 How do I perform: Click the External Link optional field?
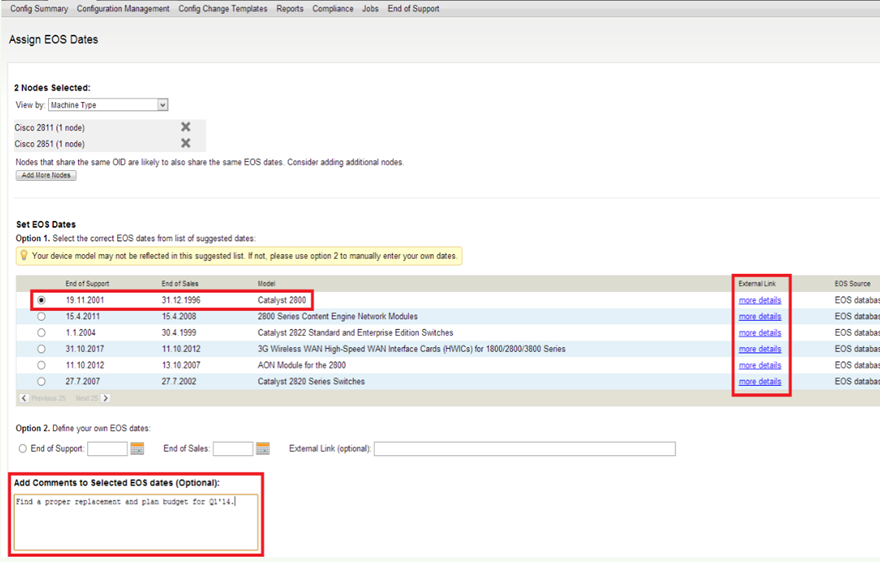click(x=525, y=449)
